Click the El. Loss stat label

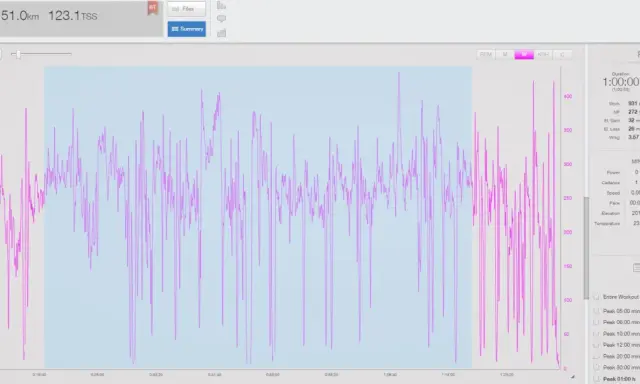point(612,129)
